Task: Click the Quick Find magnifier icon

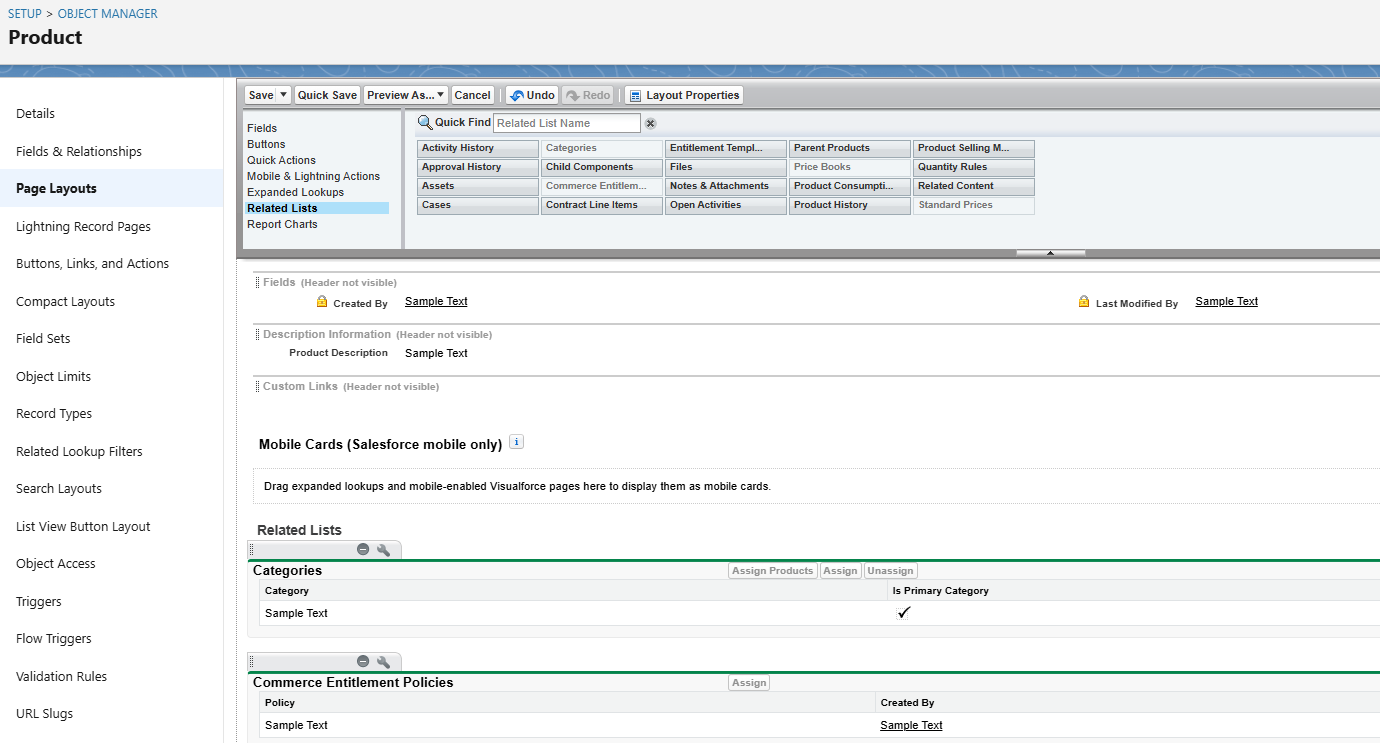Action: [425, 122]
